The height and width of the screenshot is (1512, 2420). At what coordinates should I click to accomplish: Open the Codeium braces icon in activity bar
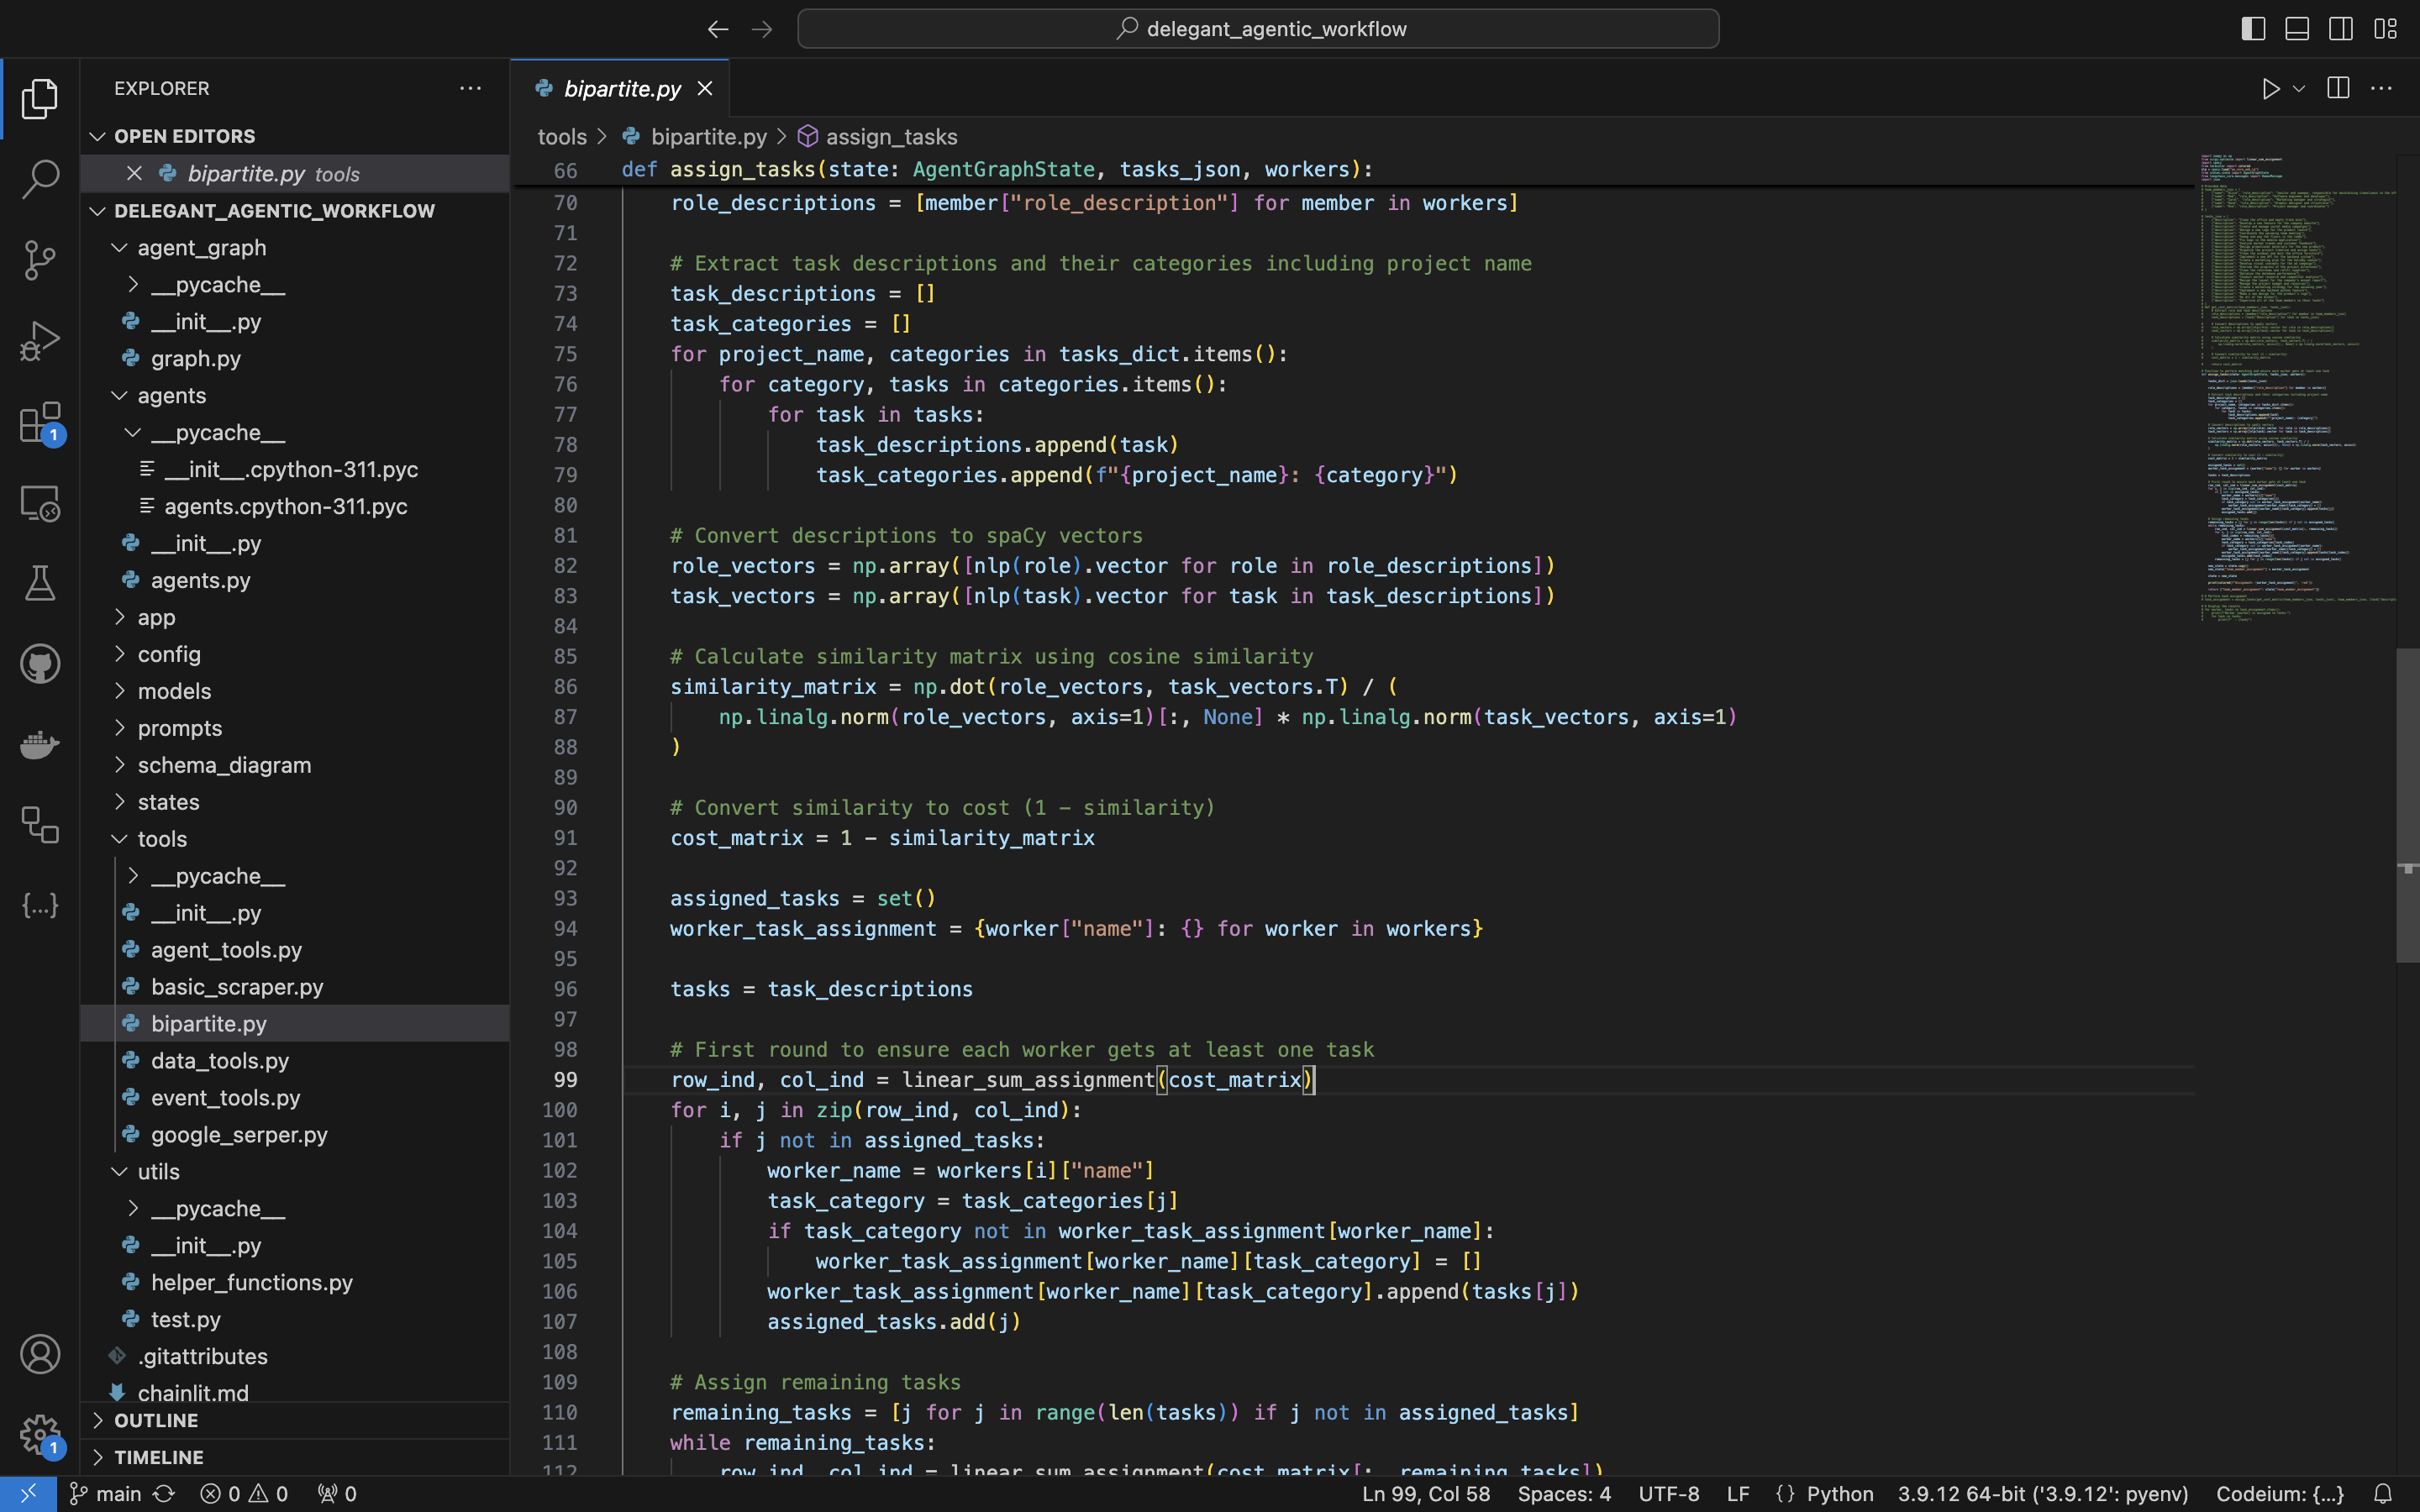coord(40,906)
